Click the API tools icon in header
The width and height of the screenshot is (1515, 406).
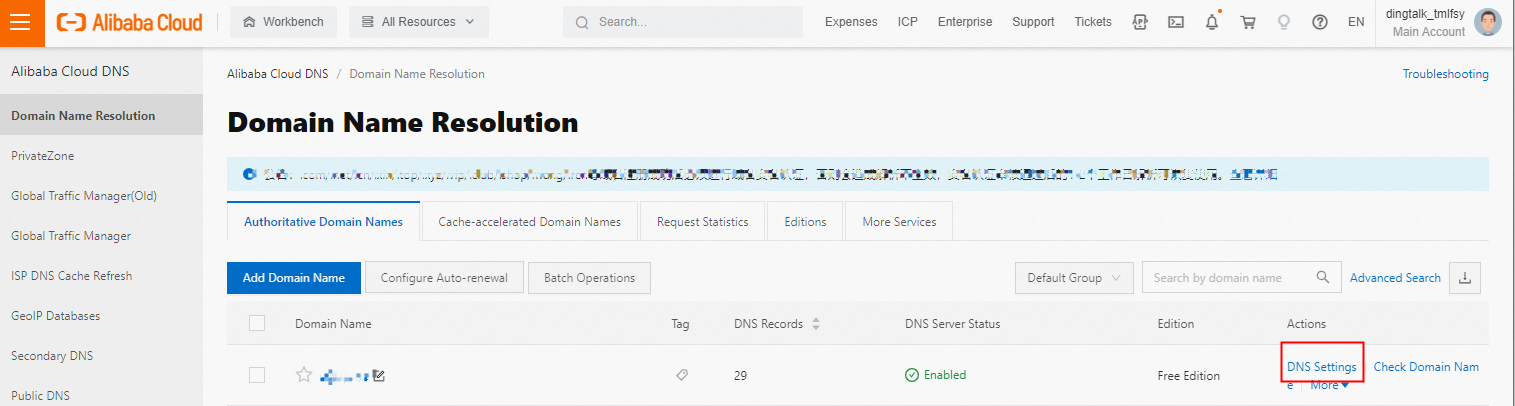tap(1140, 22)
